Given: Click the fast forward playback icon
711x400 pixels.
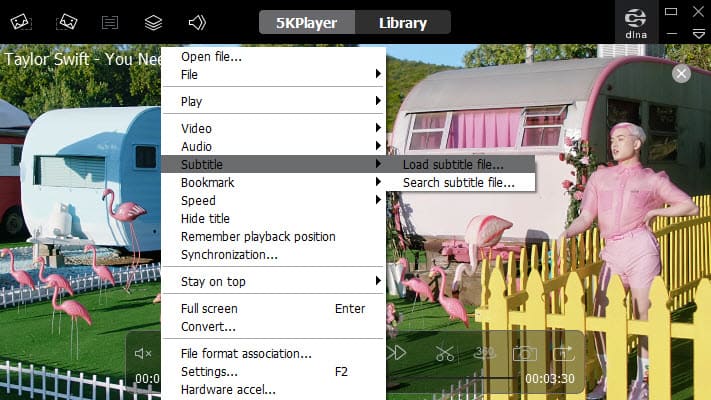Looking at the screenshot, I should pos(396,352).
